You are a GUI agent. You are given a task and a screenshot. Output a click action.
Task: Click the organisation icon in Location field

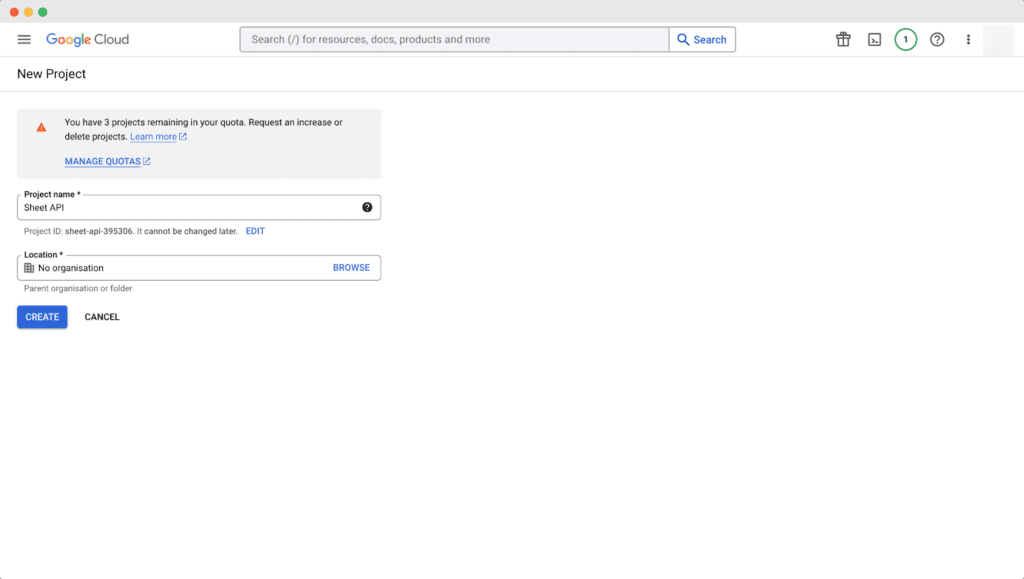[x=30, y=267]
